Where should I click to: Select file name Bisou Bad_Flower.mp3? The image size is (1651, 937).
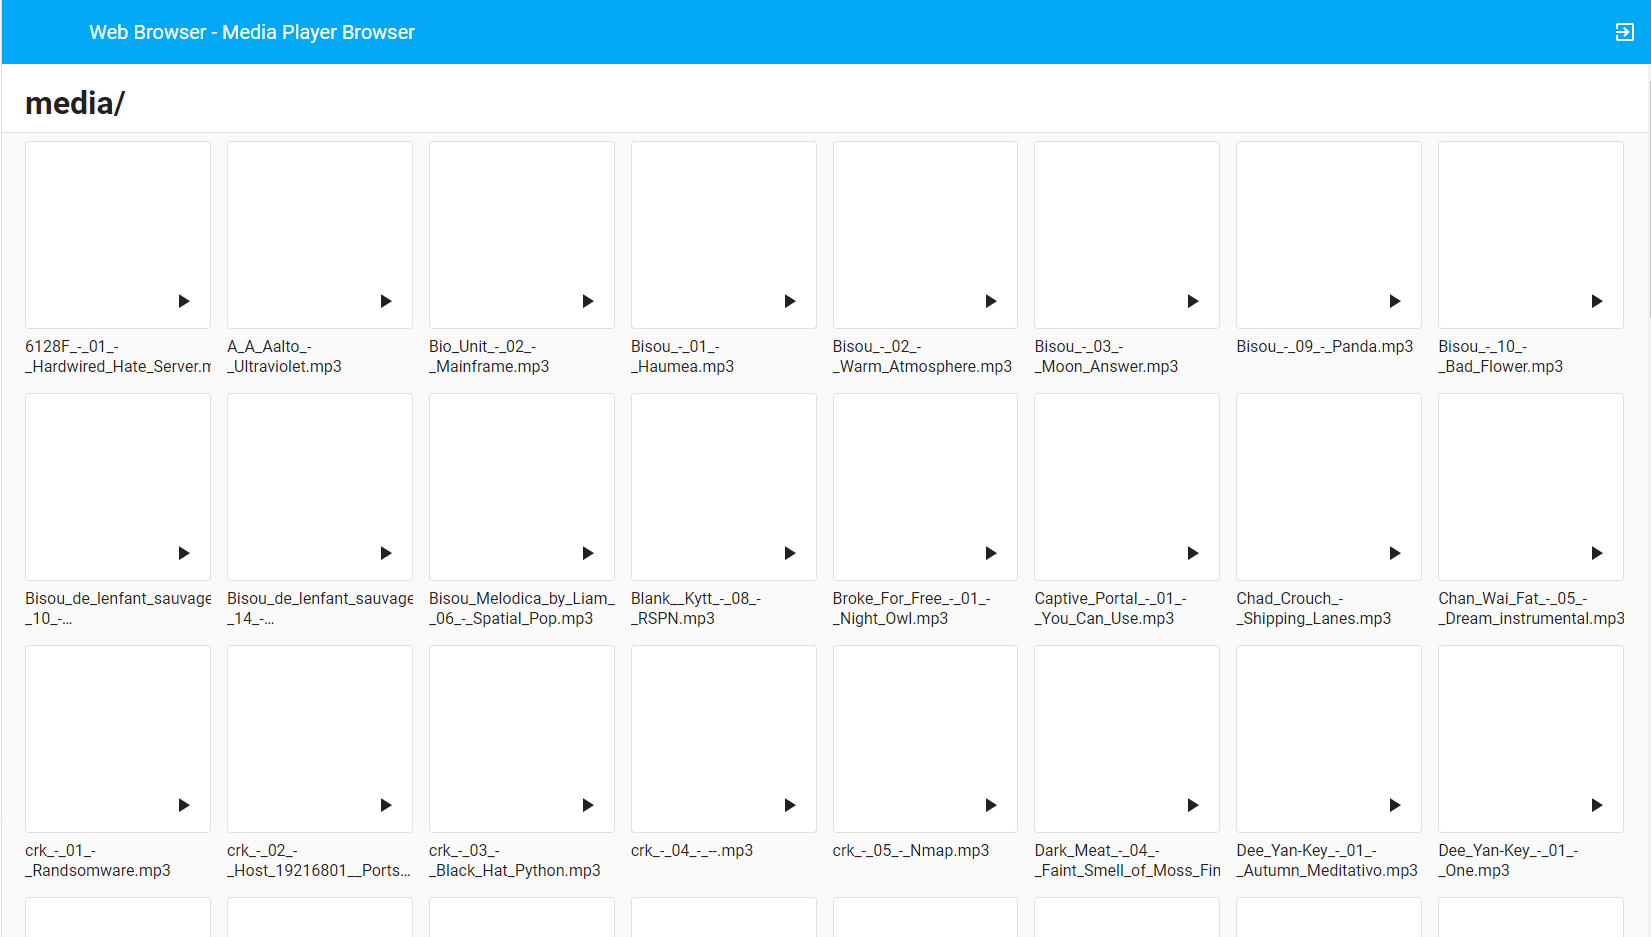pyautogui.click(x=1500, y=357)
